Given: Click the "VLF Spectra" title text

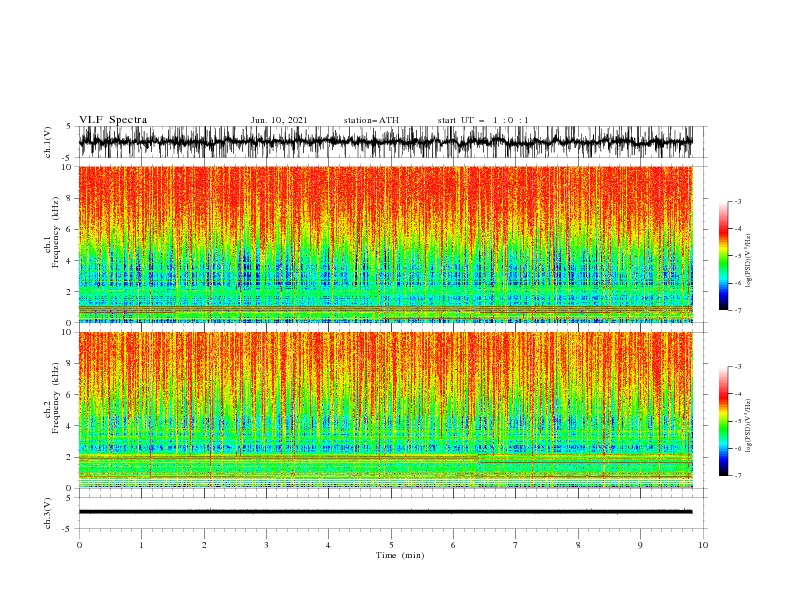Looking at the screenshot, I should (x=113, y=120).
